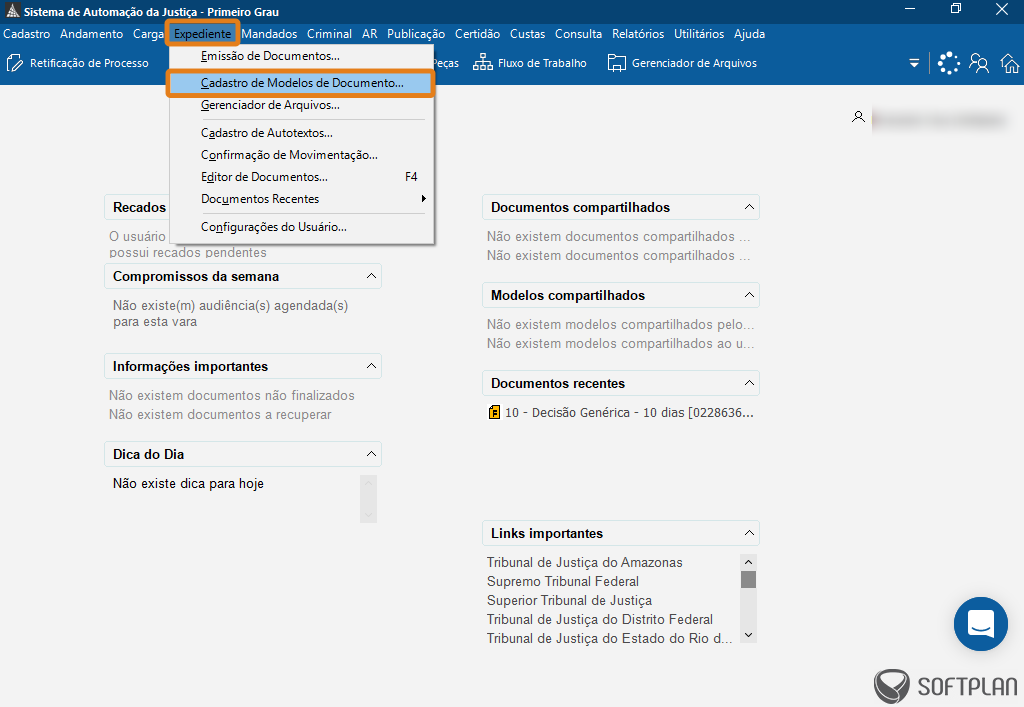1024x707 pixels.
Task: Open the chat support bubble icon
Action: (980, 623)
